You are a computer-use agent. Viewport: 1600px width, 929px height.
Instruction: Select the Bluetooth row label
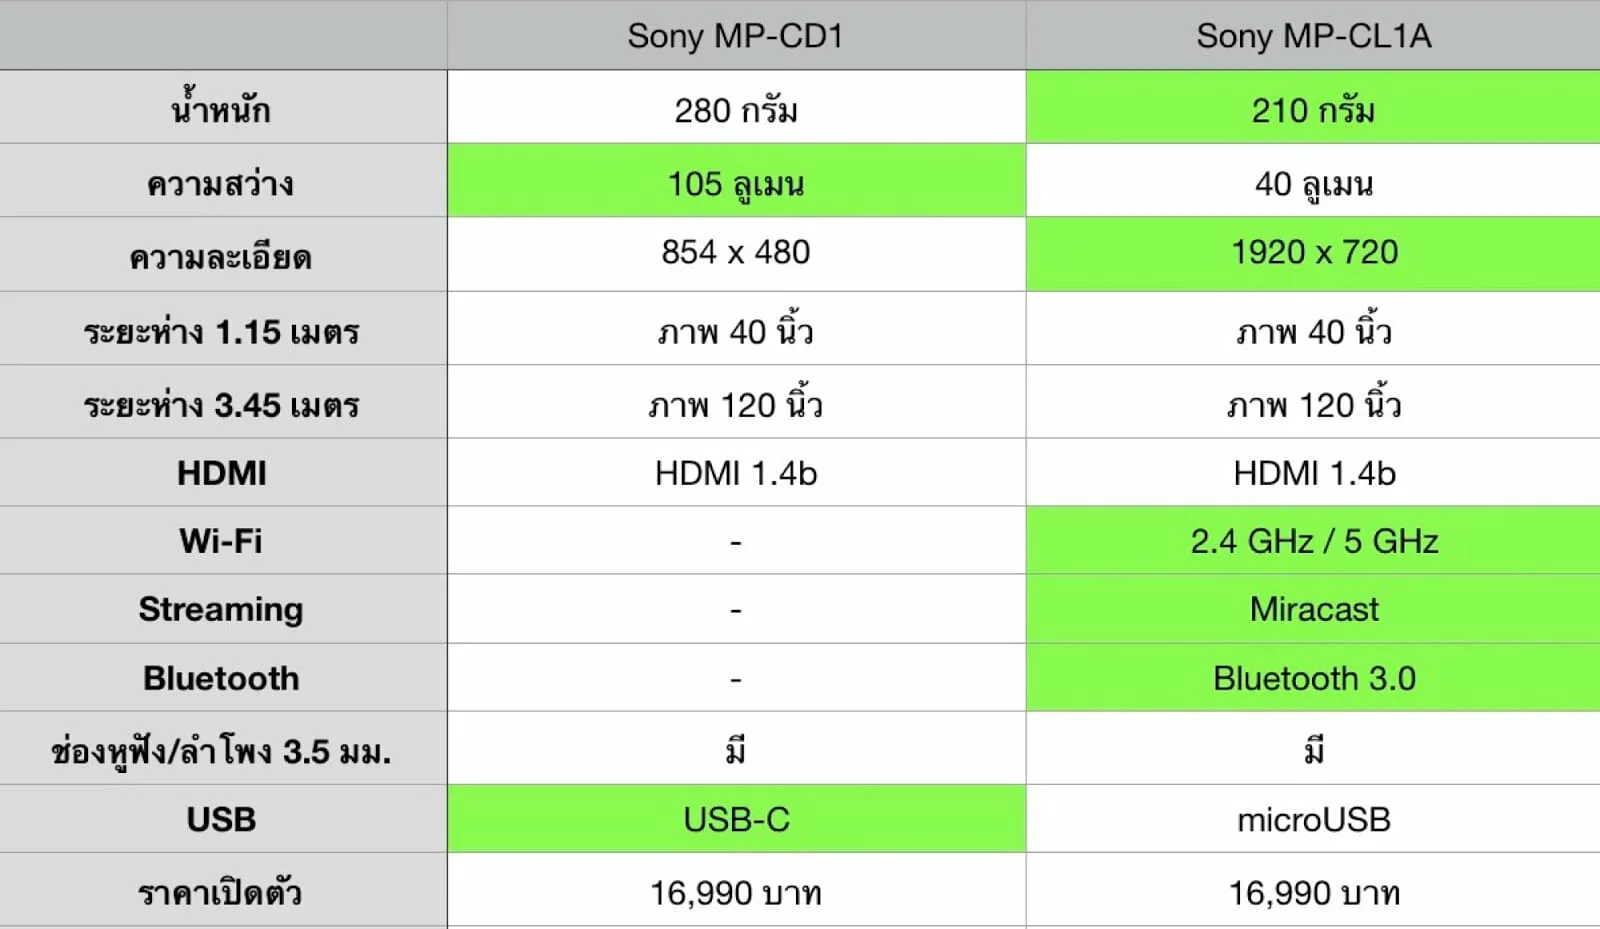click(x=223, y=677)
